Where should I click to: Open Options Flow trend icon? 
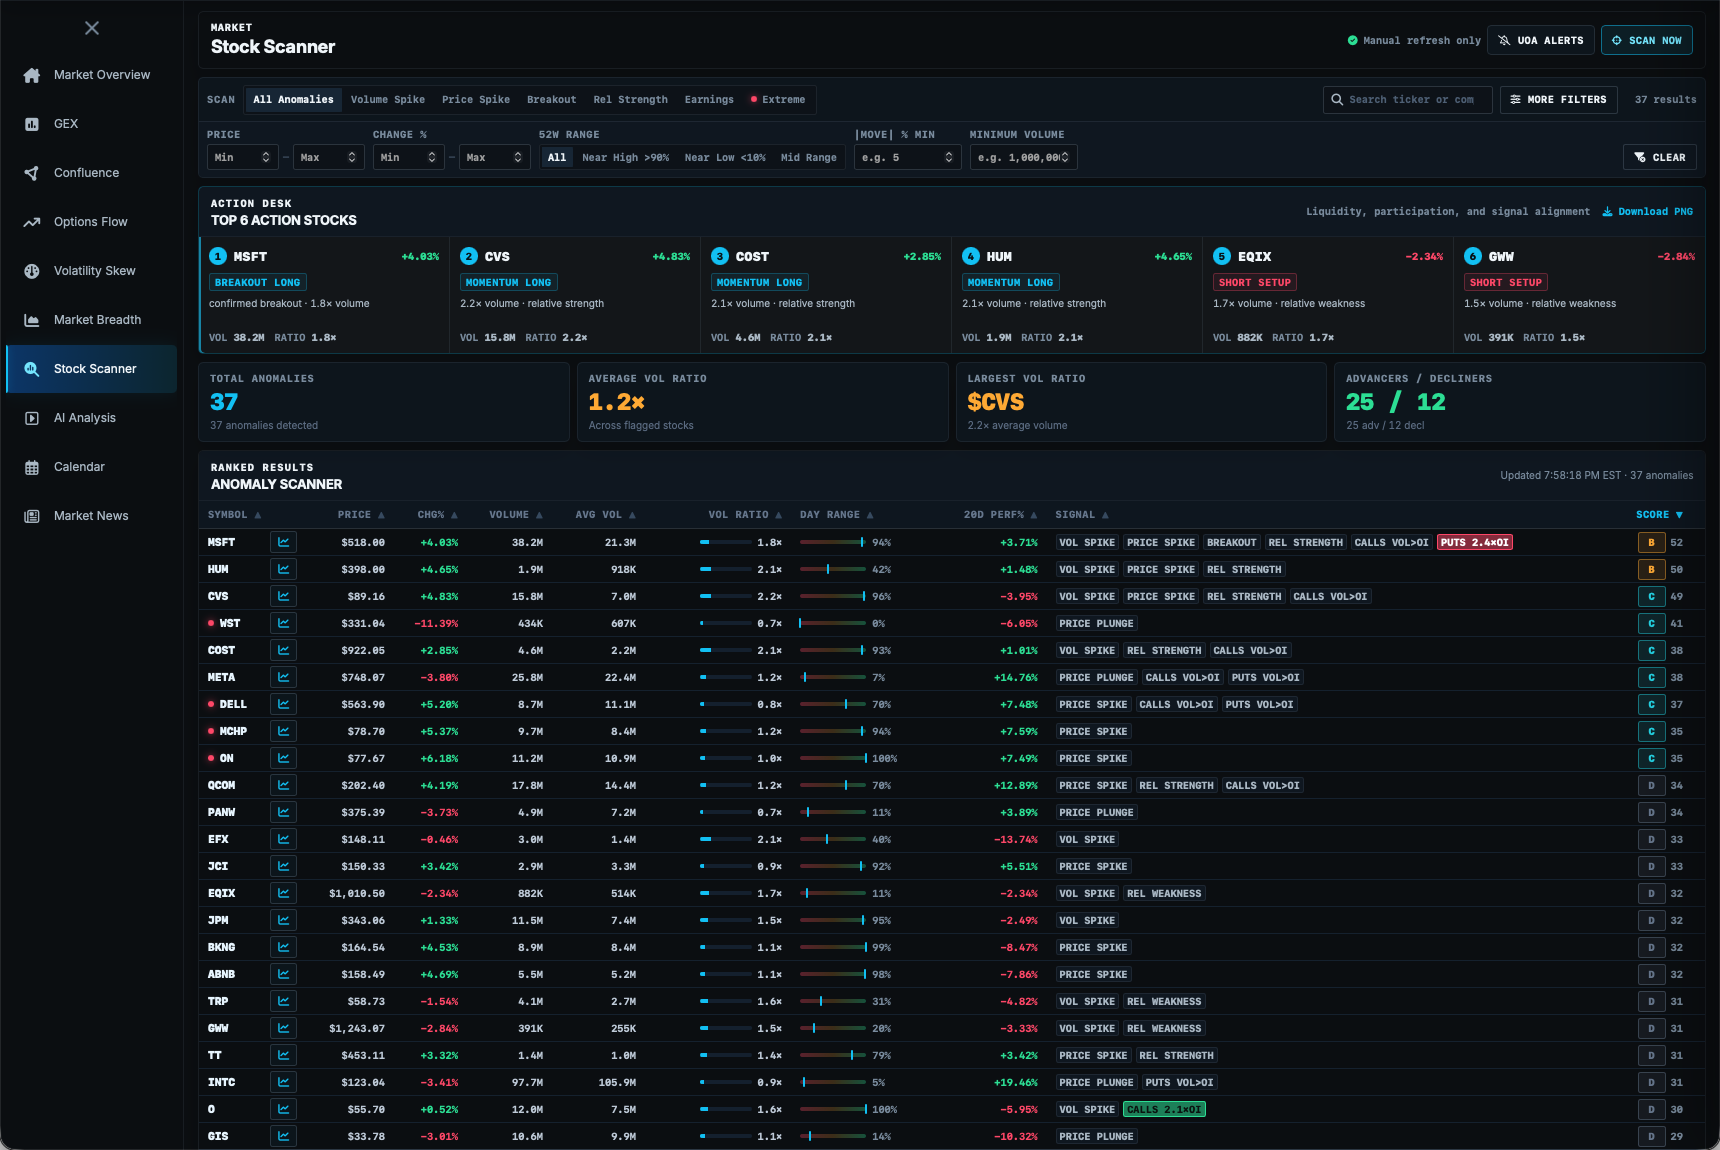point(32,222)
